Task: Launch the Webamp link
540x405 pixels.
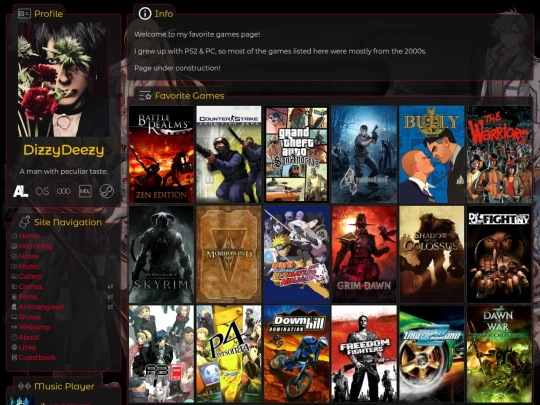Action: point(34,327)
